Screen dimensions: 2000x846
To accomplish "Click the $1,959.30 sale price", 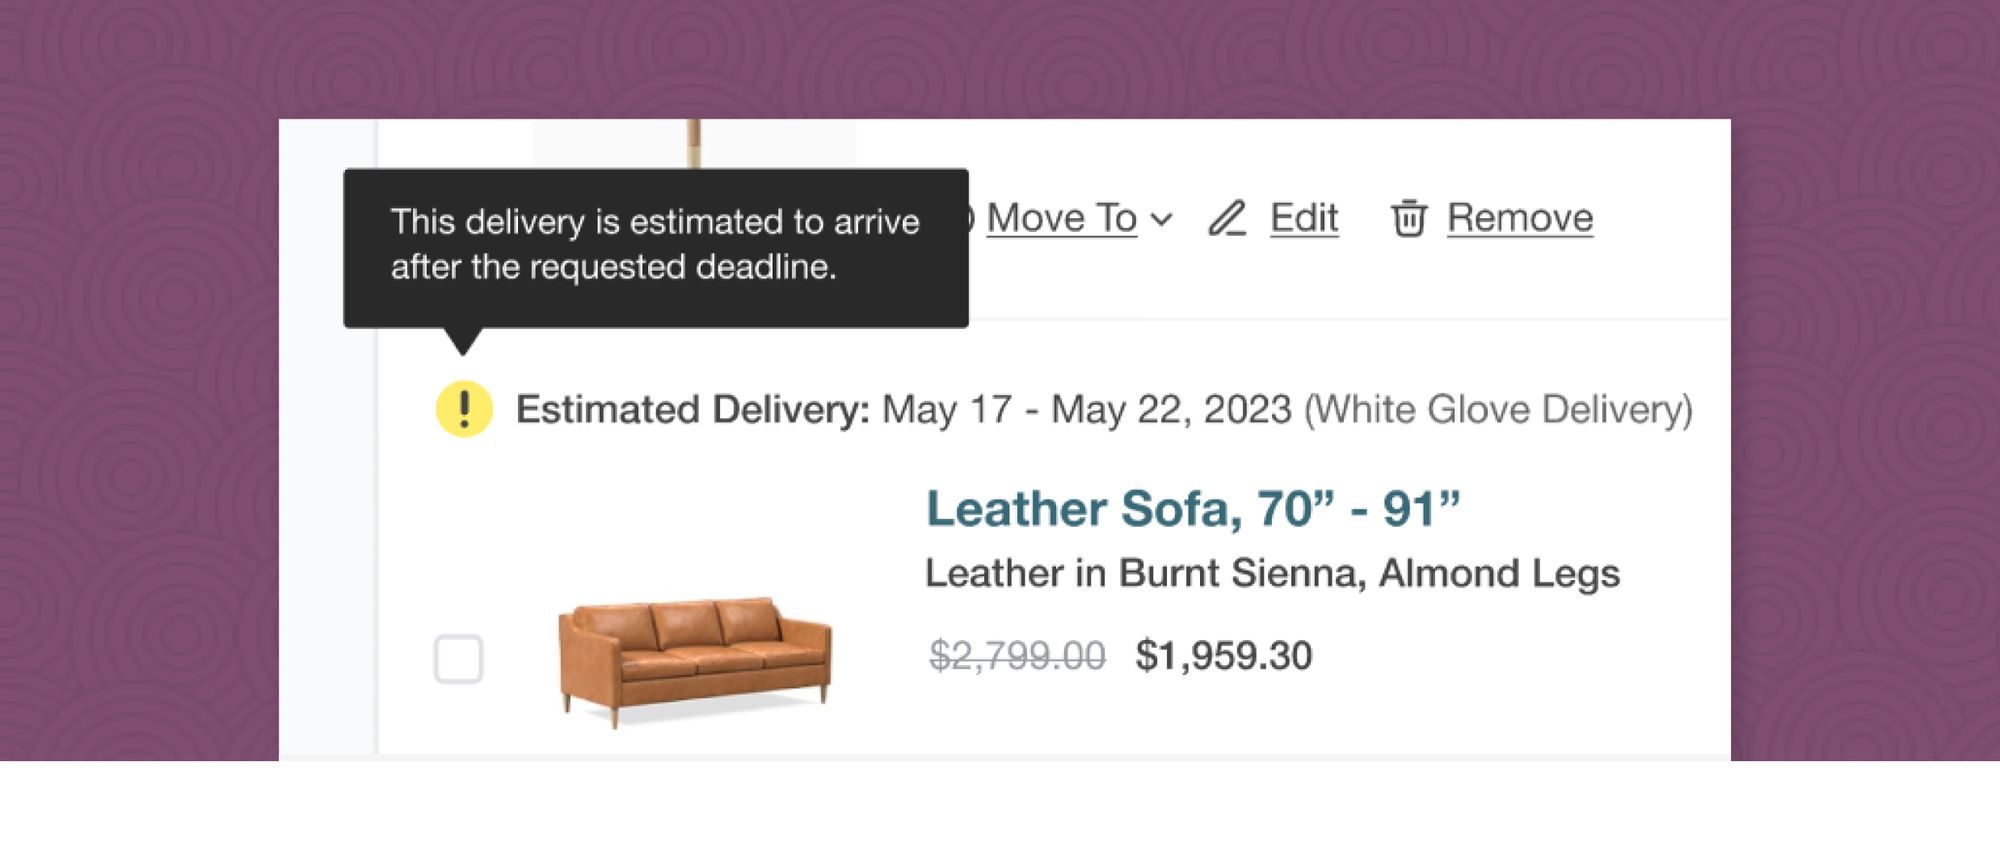I will pyautogui.click(x=1223, y=656).
